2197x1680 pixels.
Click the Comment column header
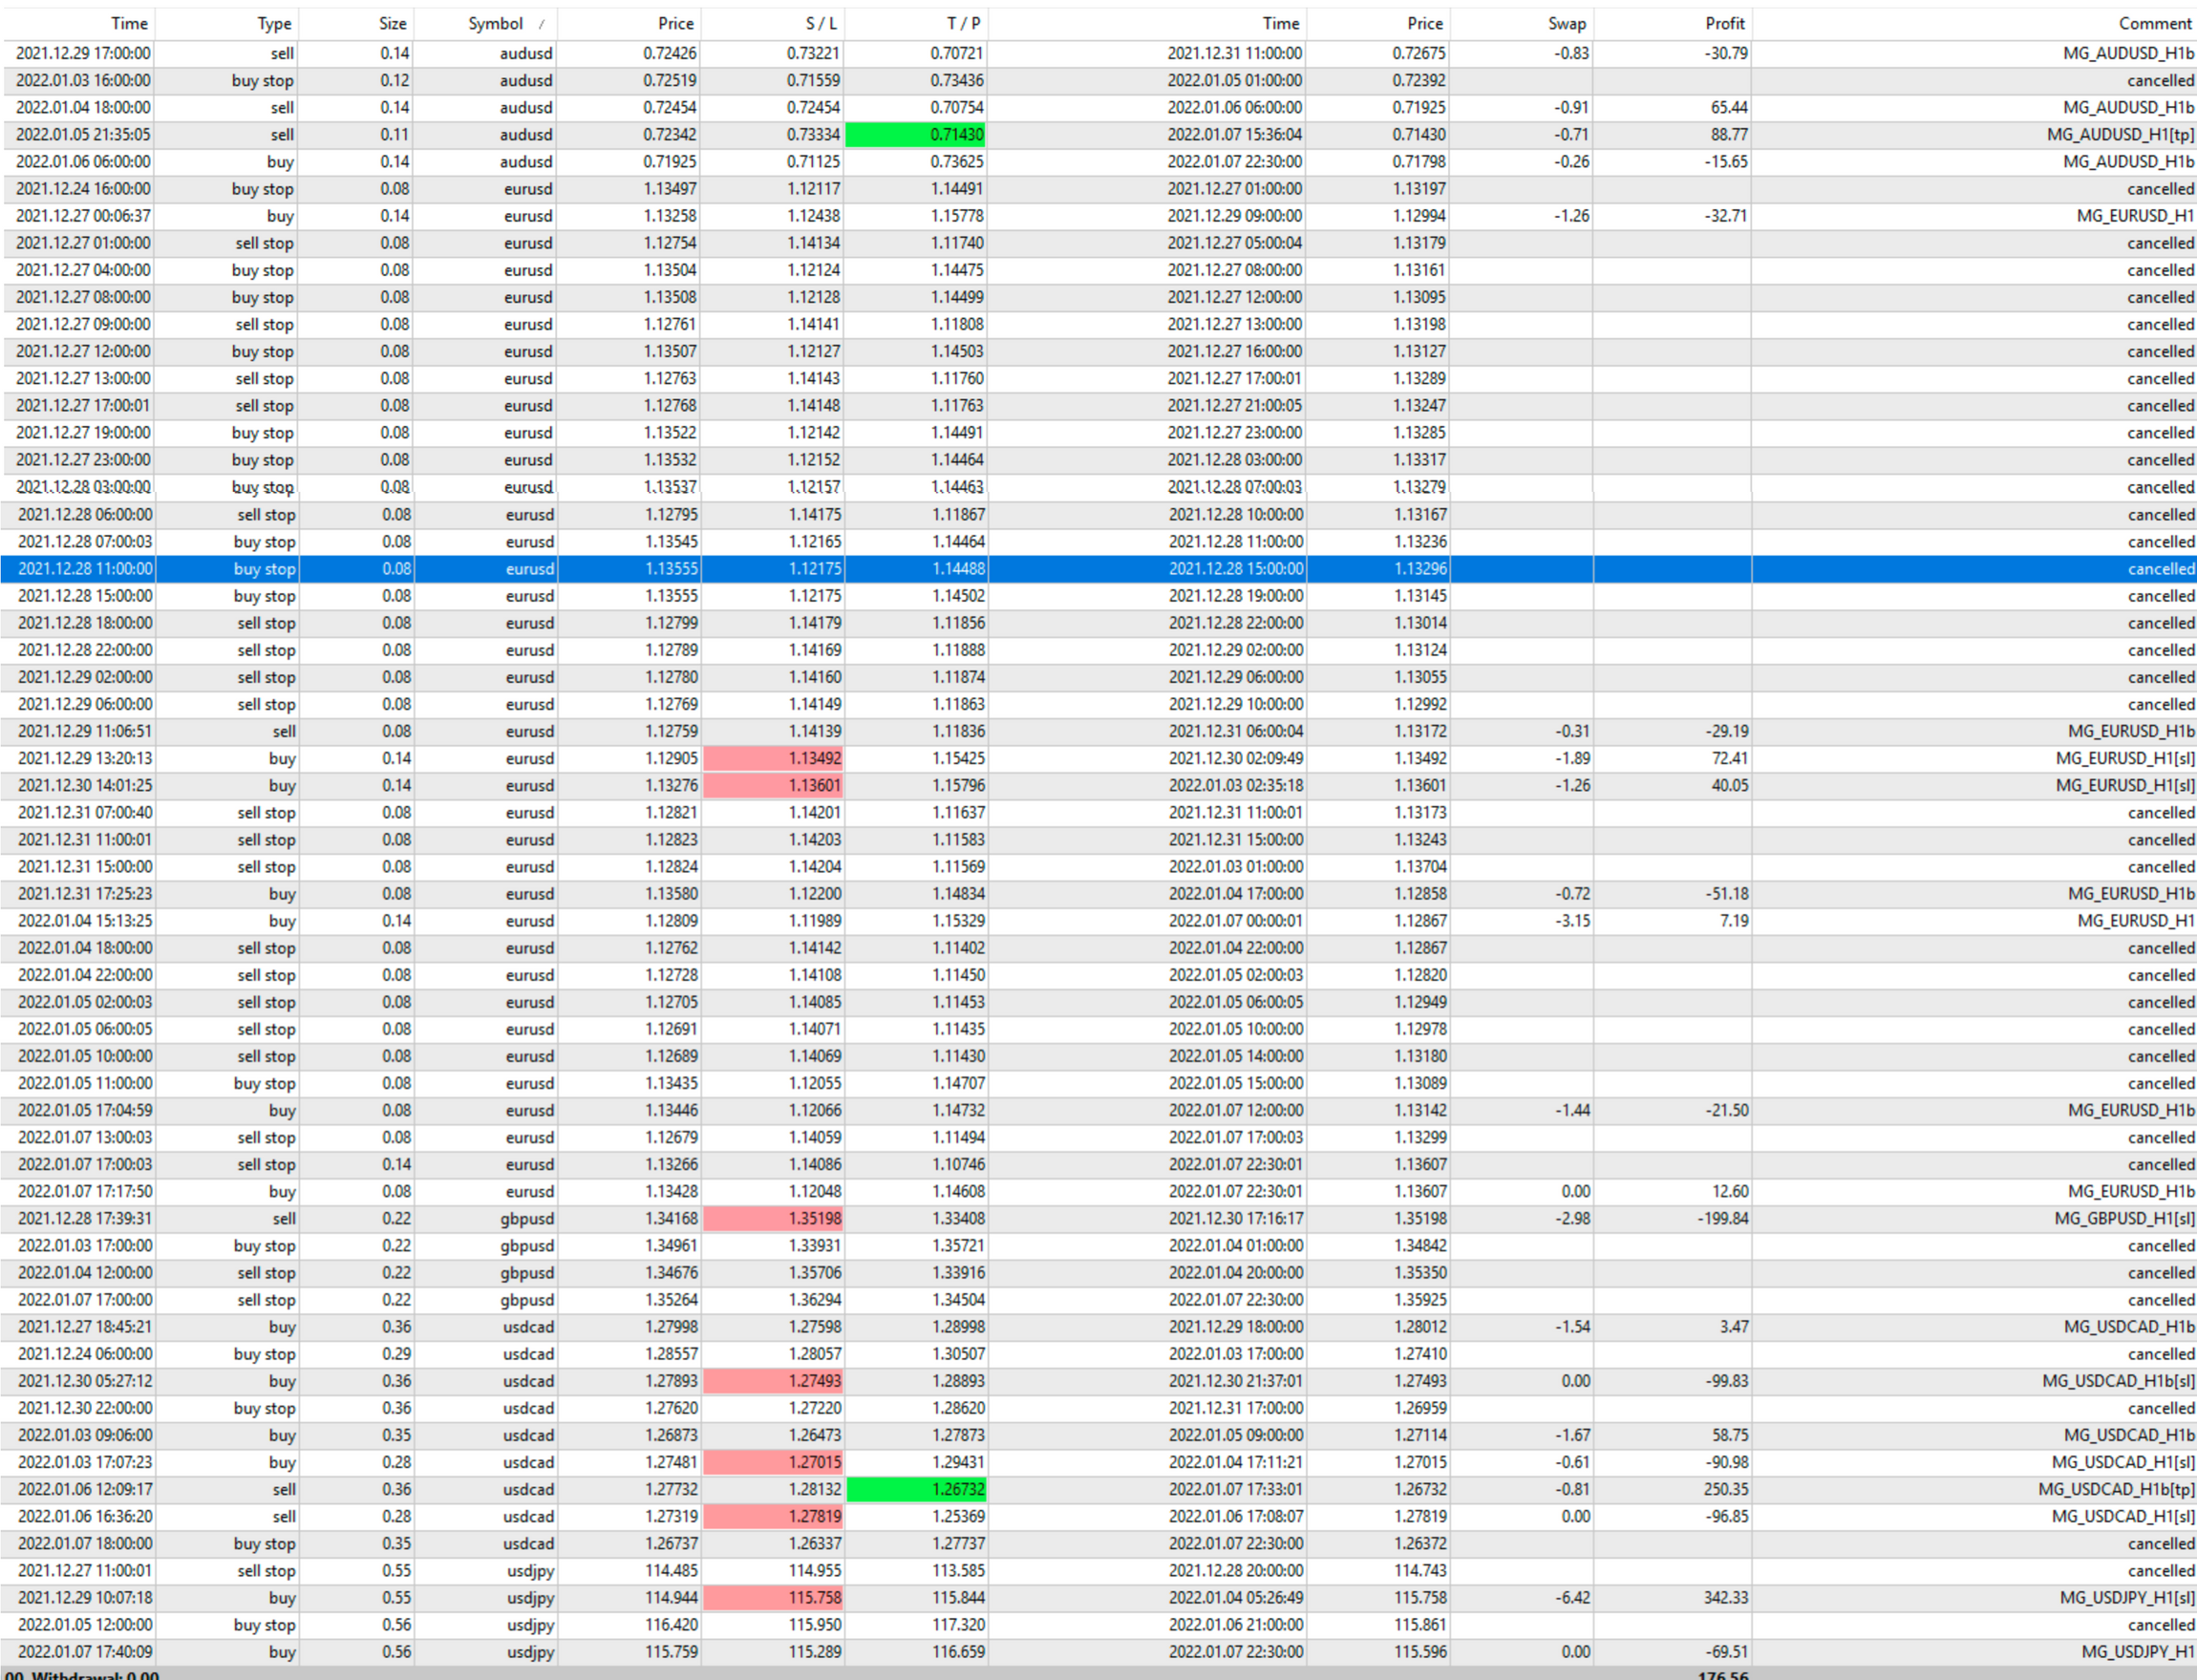pyautogui.click(x=2154, y=24)
